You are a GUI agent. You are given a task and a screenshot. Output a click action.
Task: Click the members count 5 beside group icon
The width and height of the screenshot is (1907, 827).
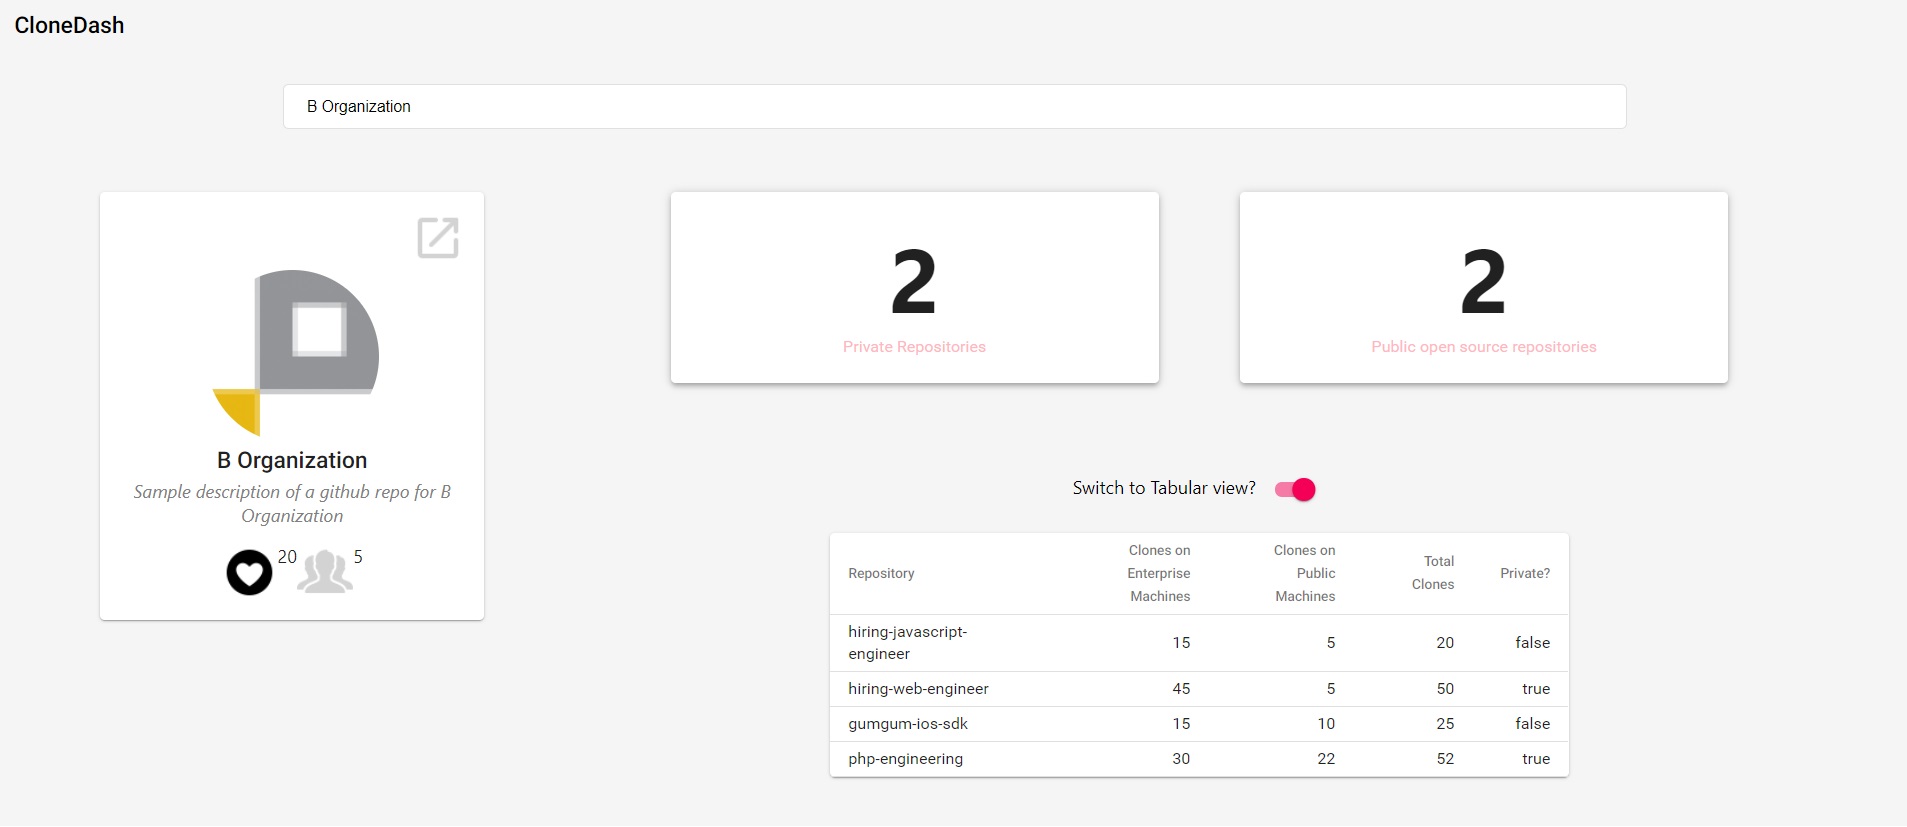pos(358,557)
